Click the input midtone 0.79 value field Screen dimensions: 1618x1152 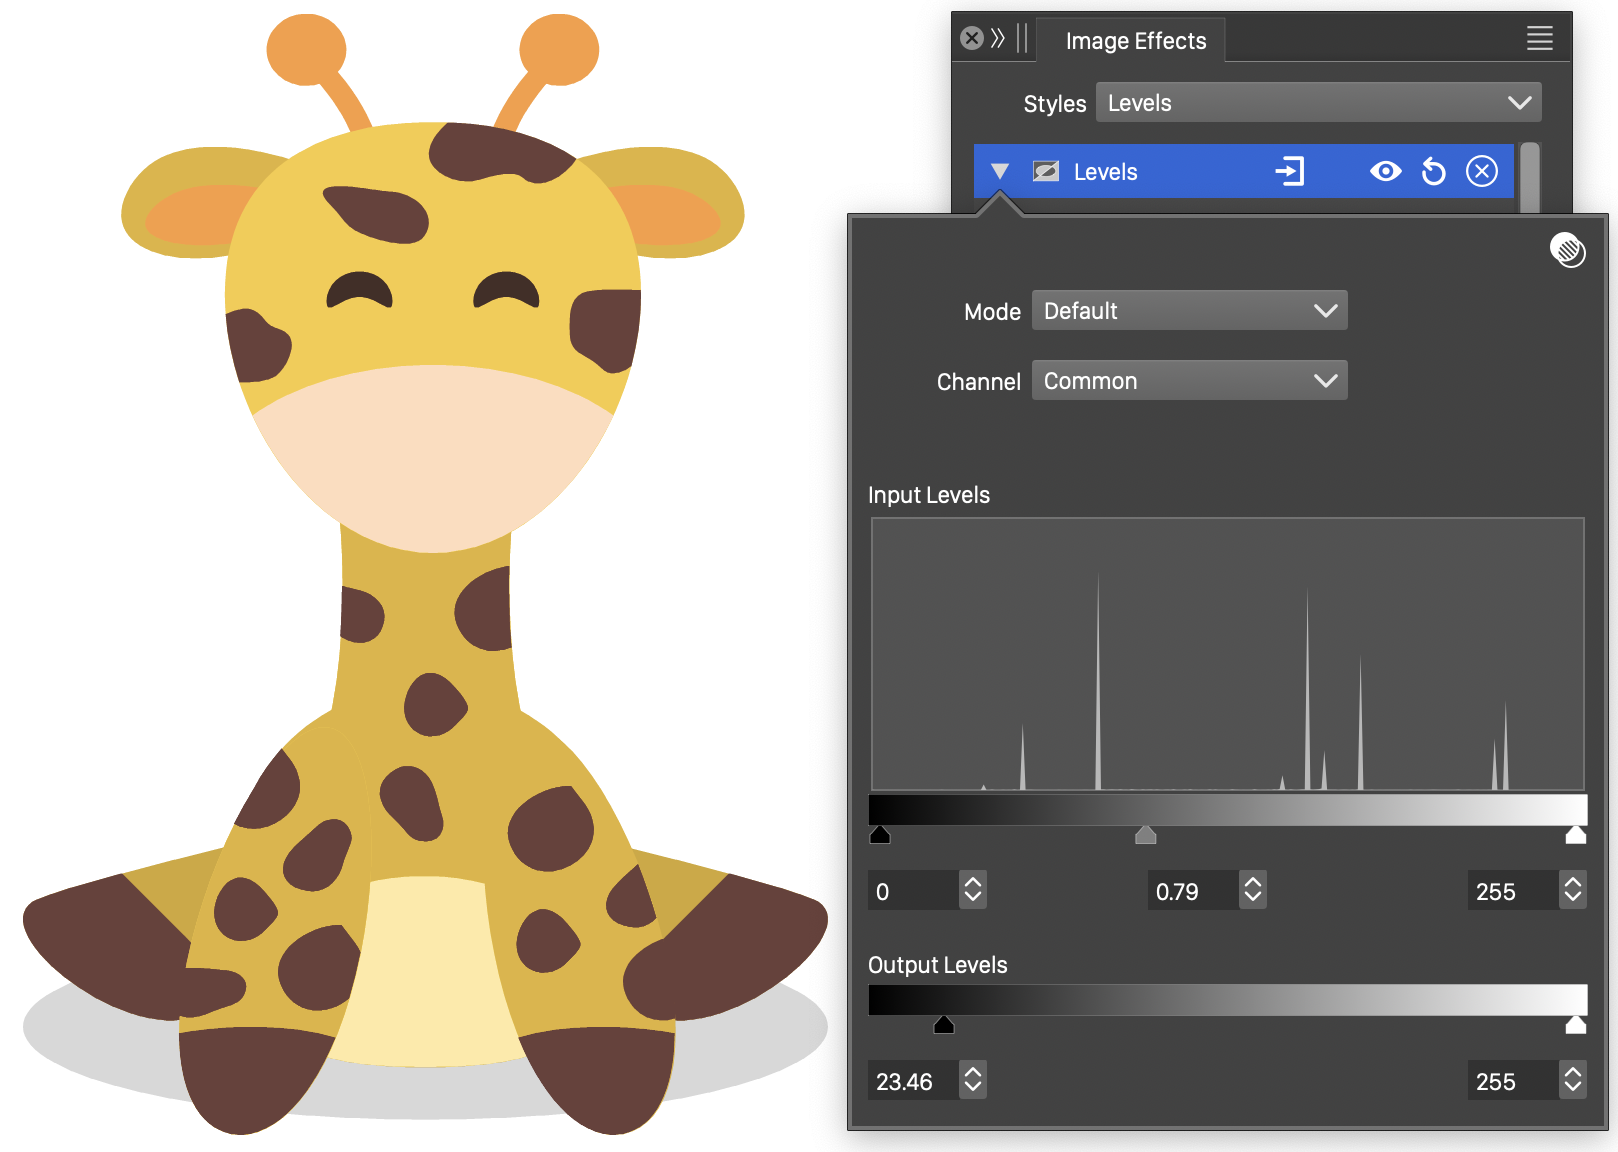click(x=1192, y=891)
